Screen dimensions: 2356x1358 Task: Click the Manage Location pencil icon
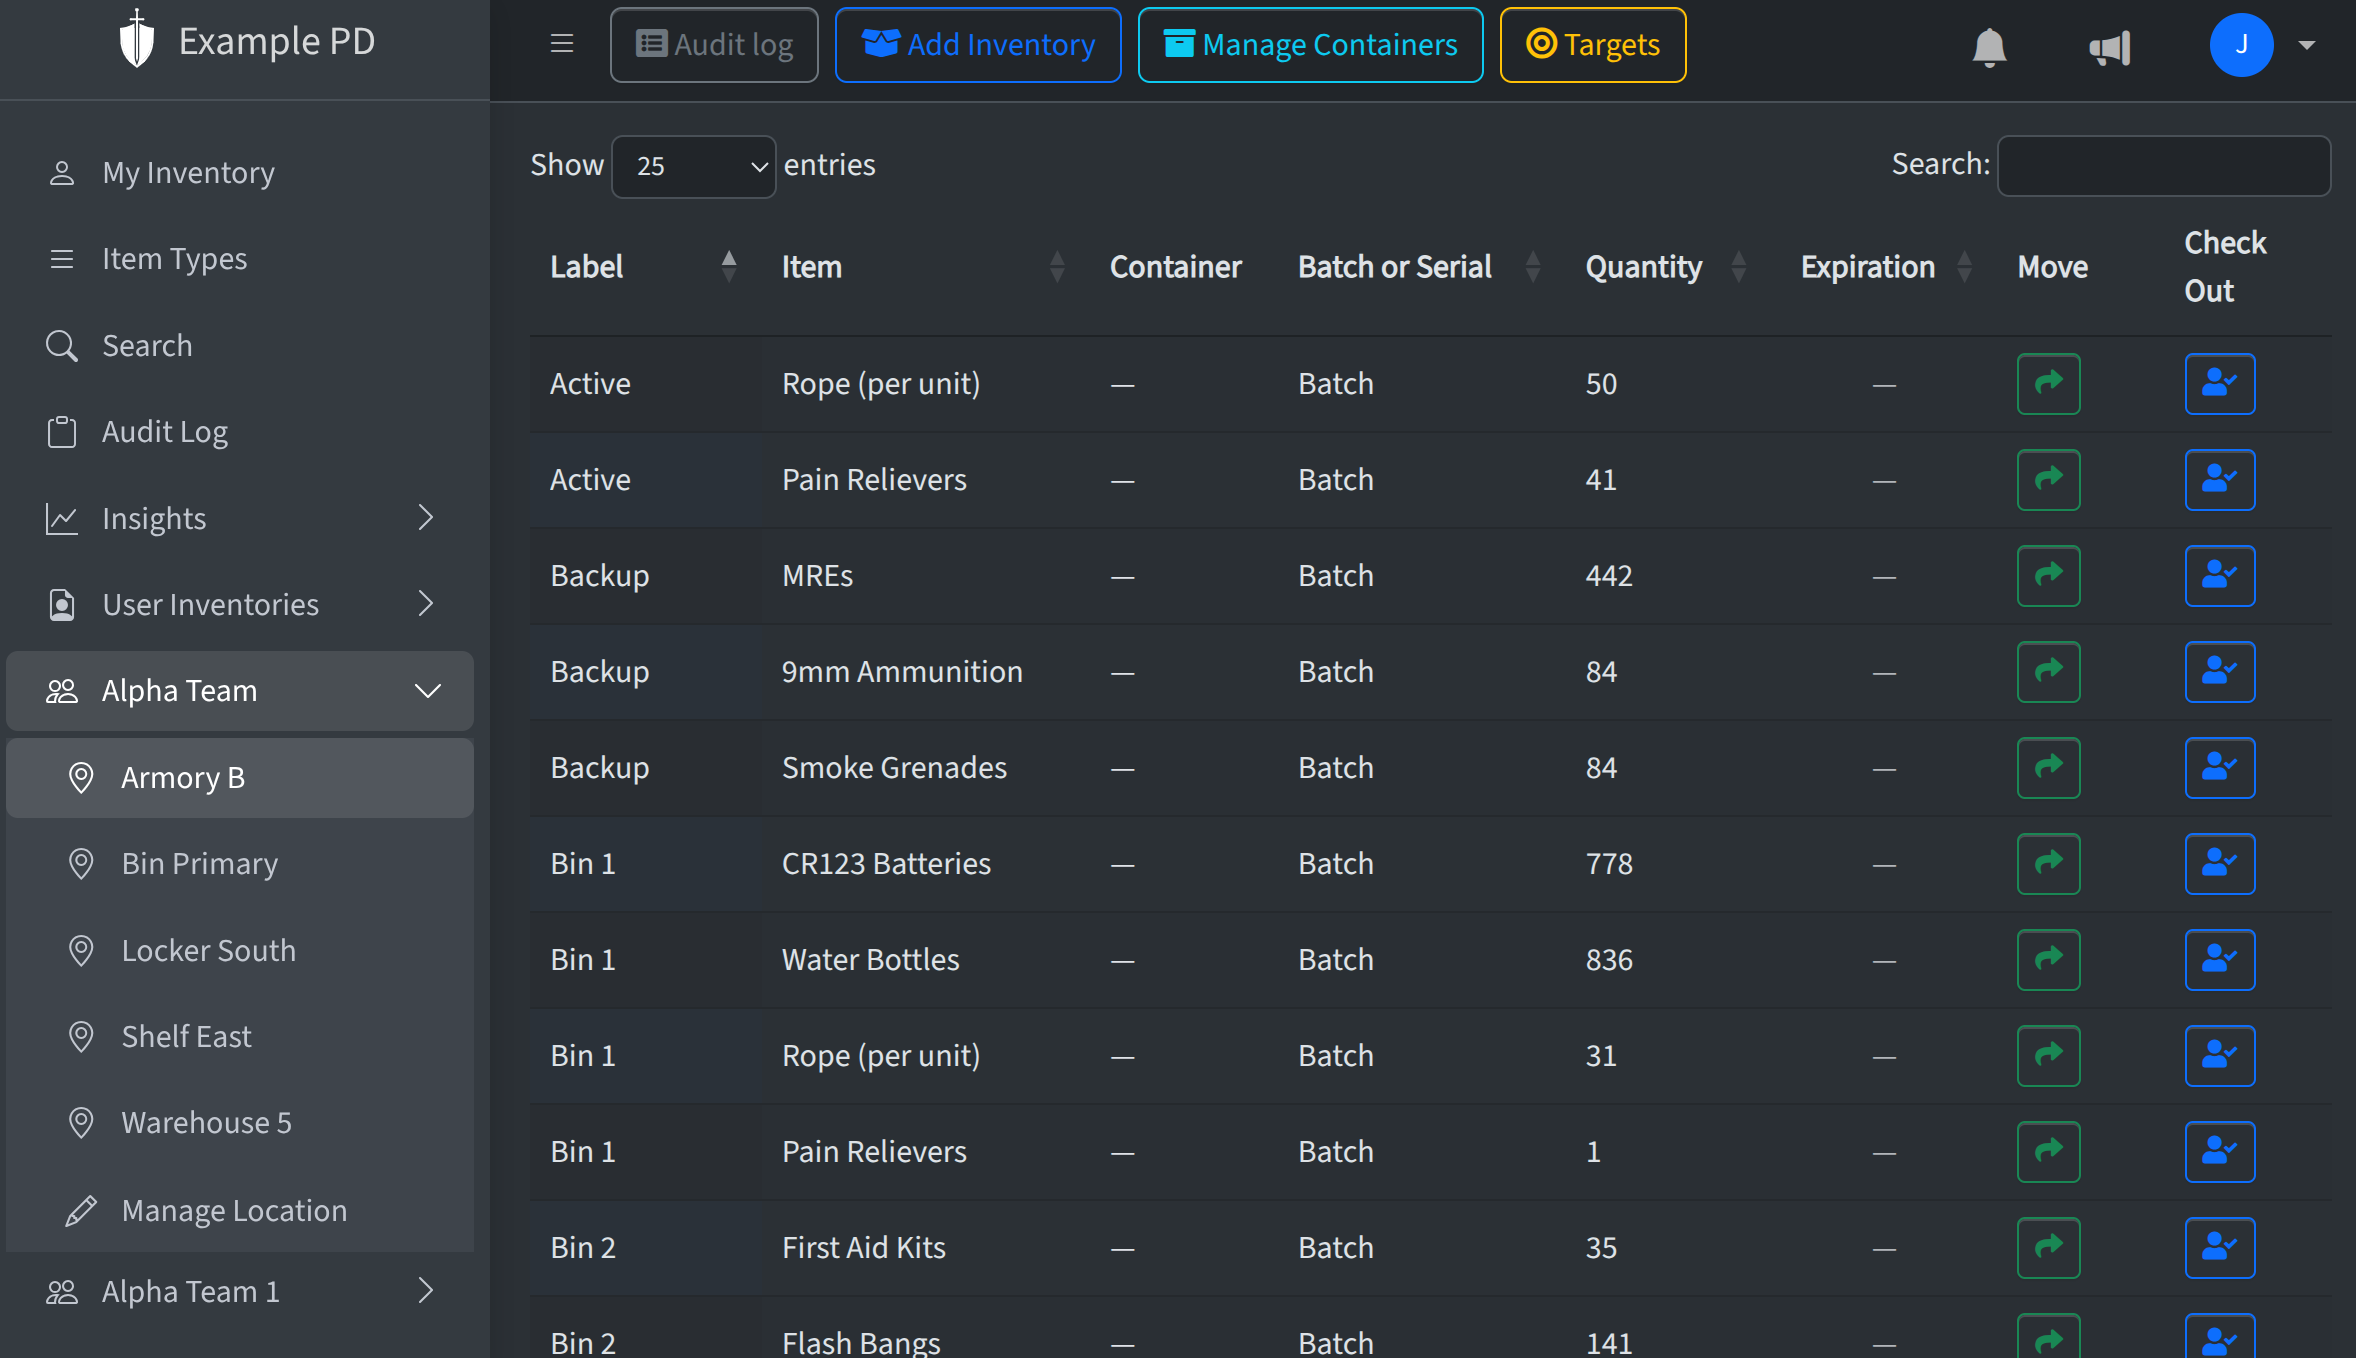tap(81, 1210)
